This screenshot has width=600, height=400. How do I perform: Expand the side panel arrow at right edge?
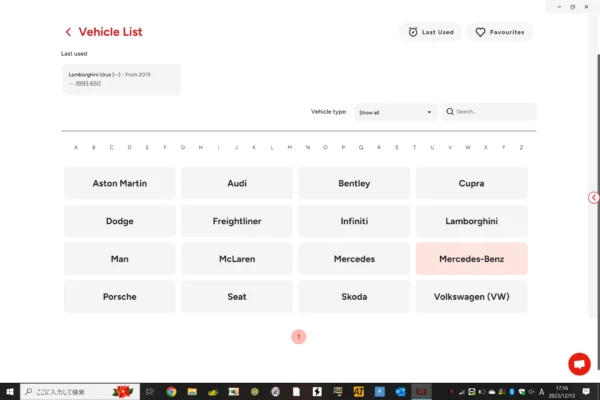[x=593, y=198]
